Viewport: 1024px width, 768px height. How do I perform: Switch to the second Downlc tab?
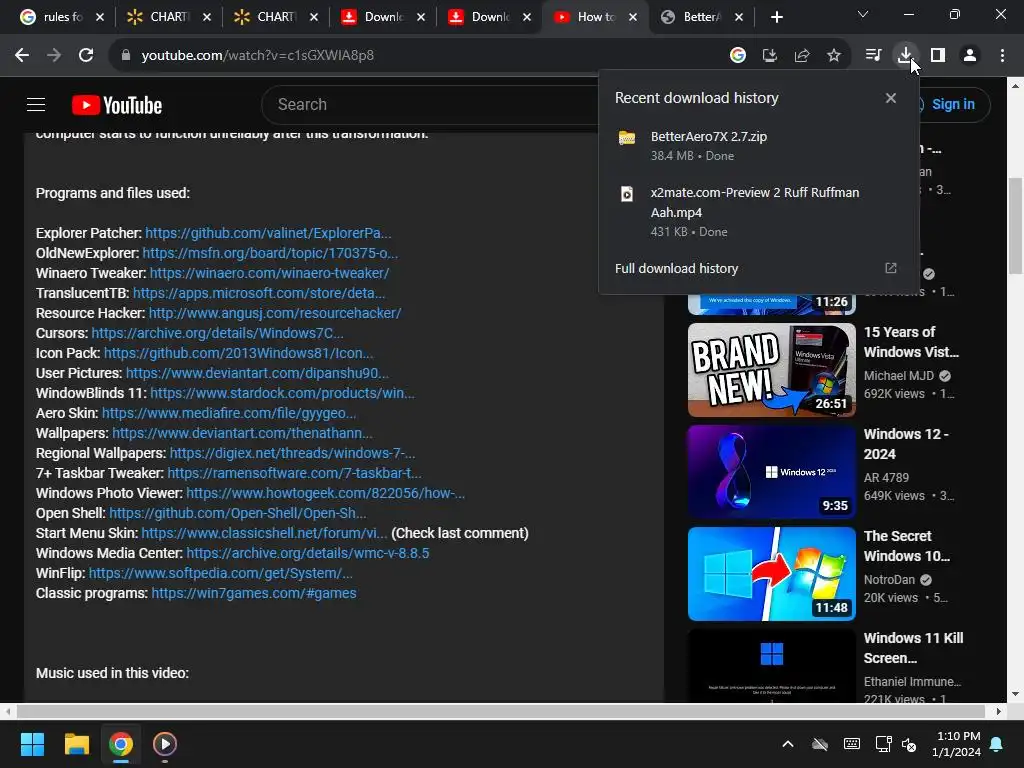[489, 17]
